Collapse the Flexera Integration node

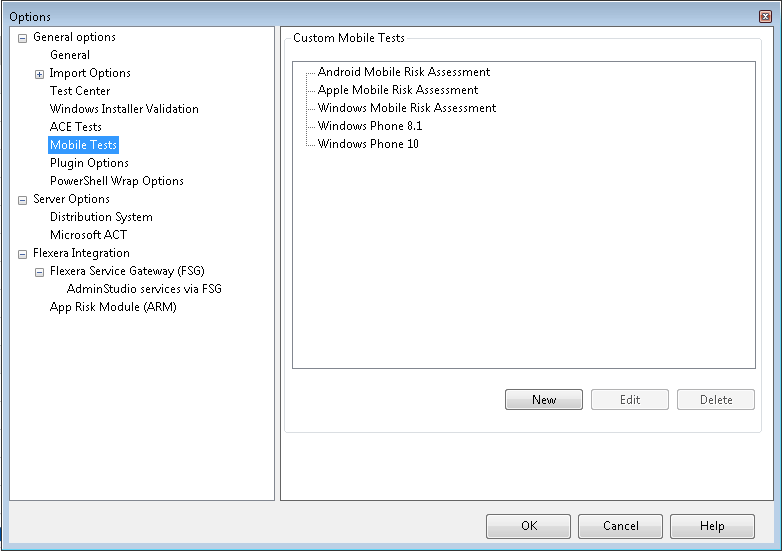point(23,254)
